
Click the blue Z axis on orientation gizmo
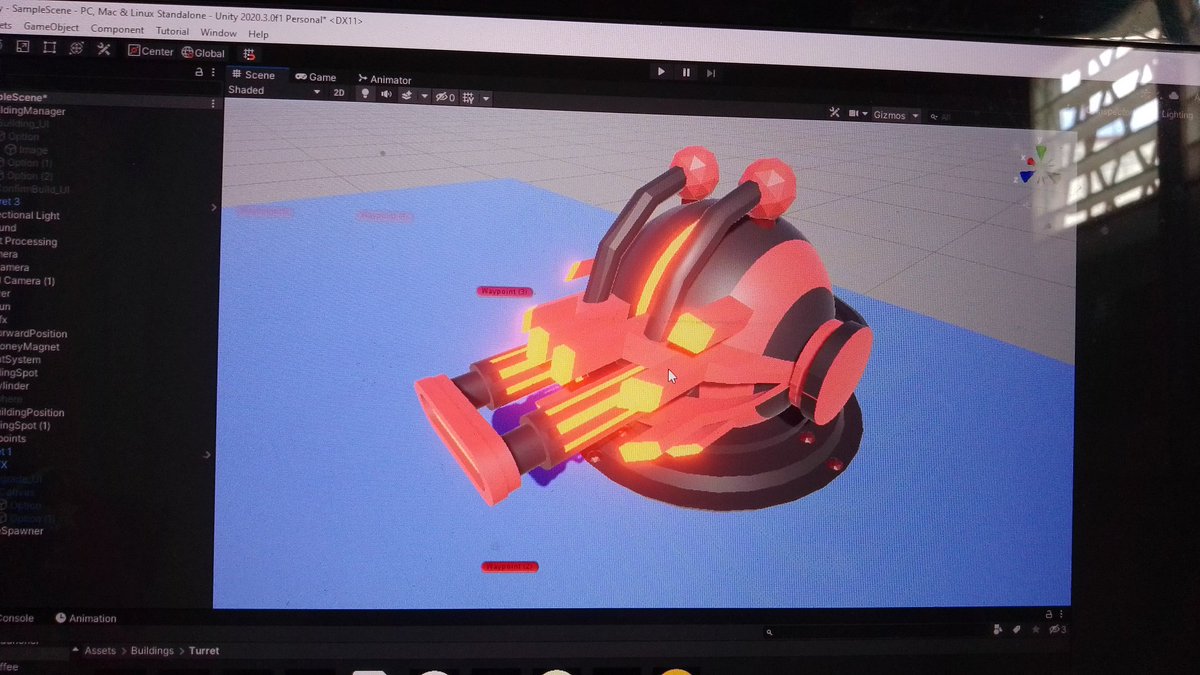(1027, 177)
